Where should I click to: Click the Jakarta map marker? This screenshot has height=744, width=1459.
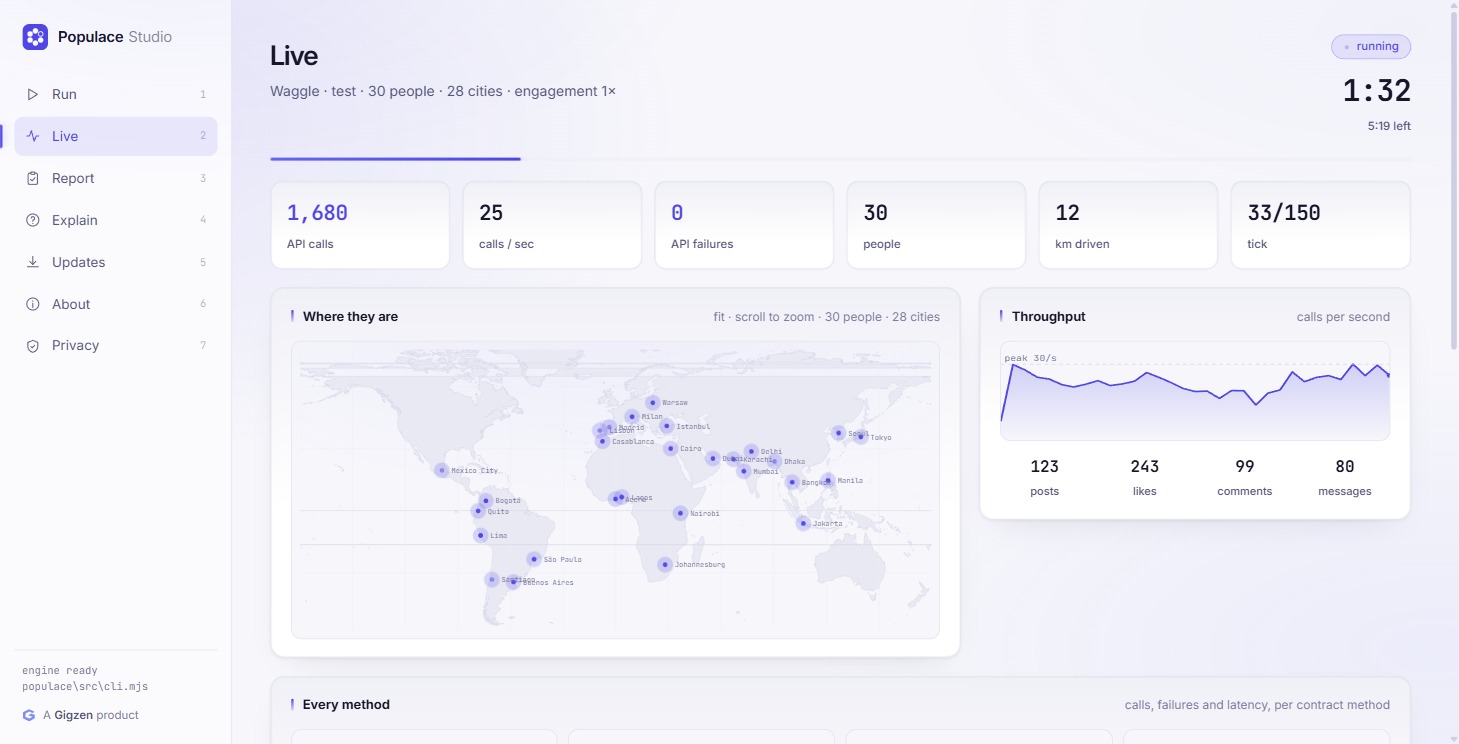pos(803,523)
